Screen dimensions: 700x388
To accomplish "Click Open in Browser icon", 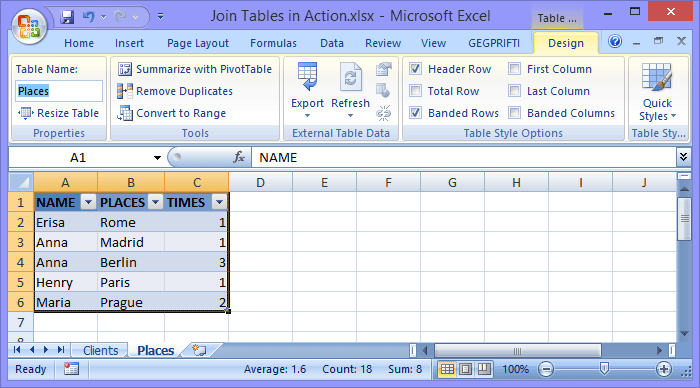I will [383, 91].
